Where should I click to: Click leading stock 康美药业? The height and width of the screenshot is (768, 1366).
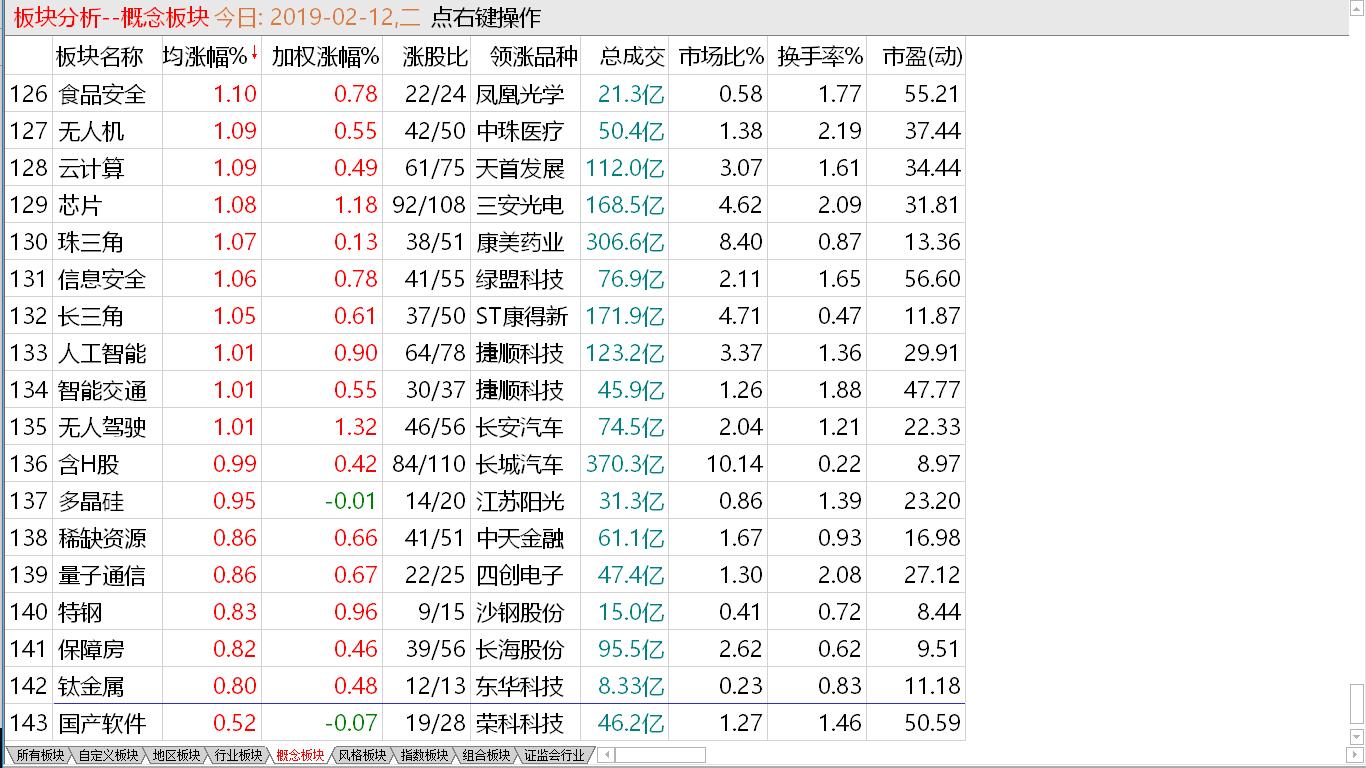click(x=520, y=242)
